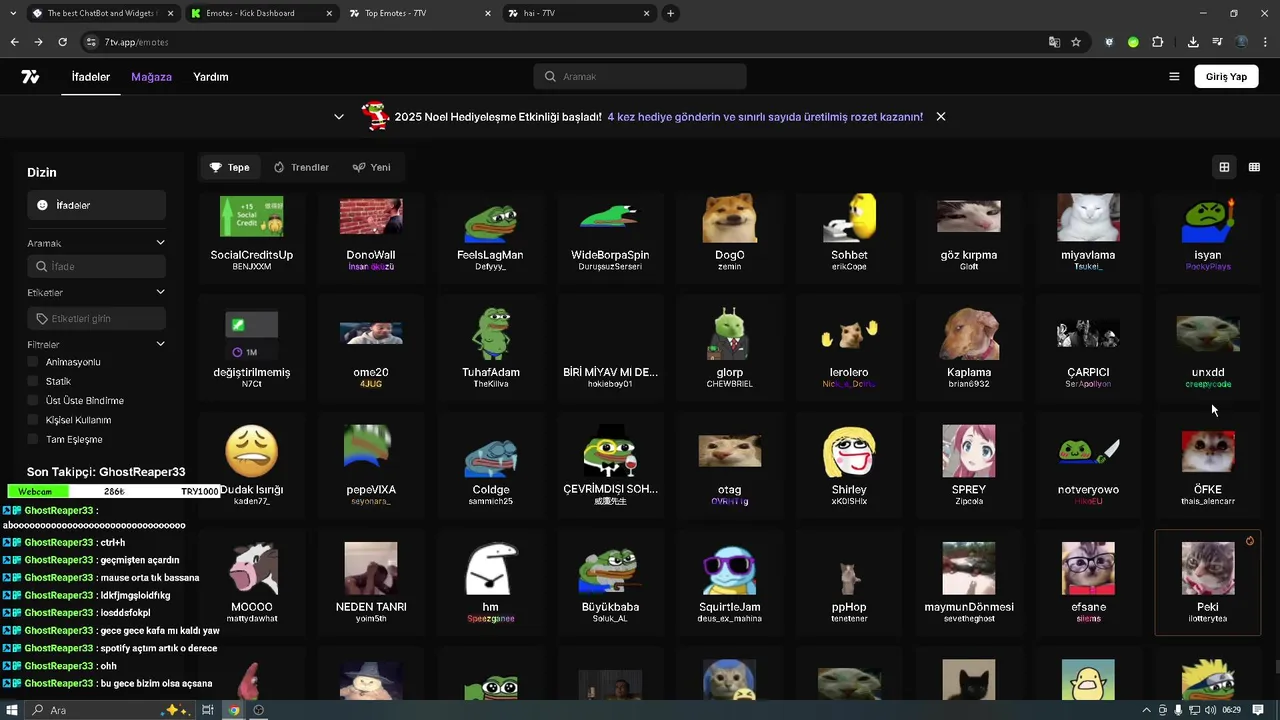Collapse the Aramak section
Screen dimensions: 1280x720
160,243
